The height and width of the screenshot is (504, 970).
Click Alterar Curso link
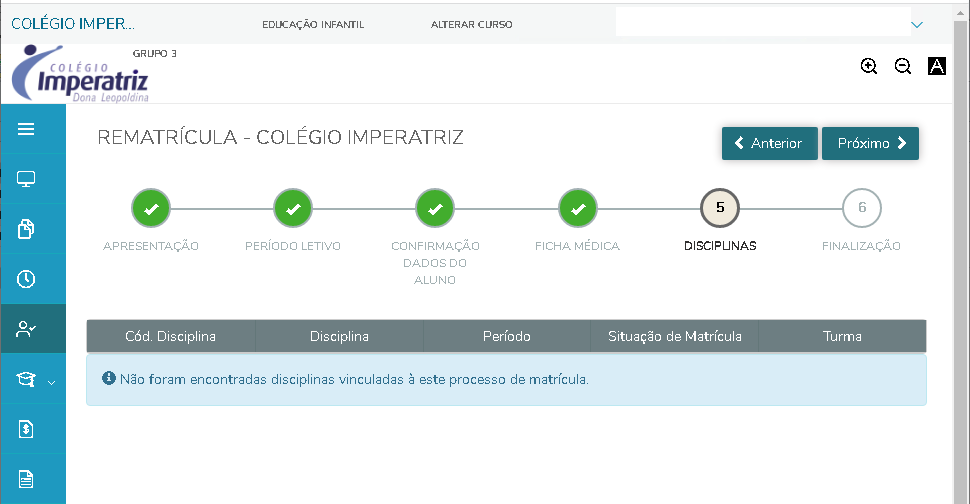[x=471, y=25]
